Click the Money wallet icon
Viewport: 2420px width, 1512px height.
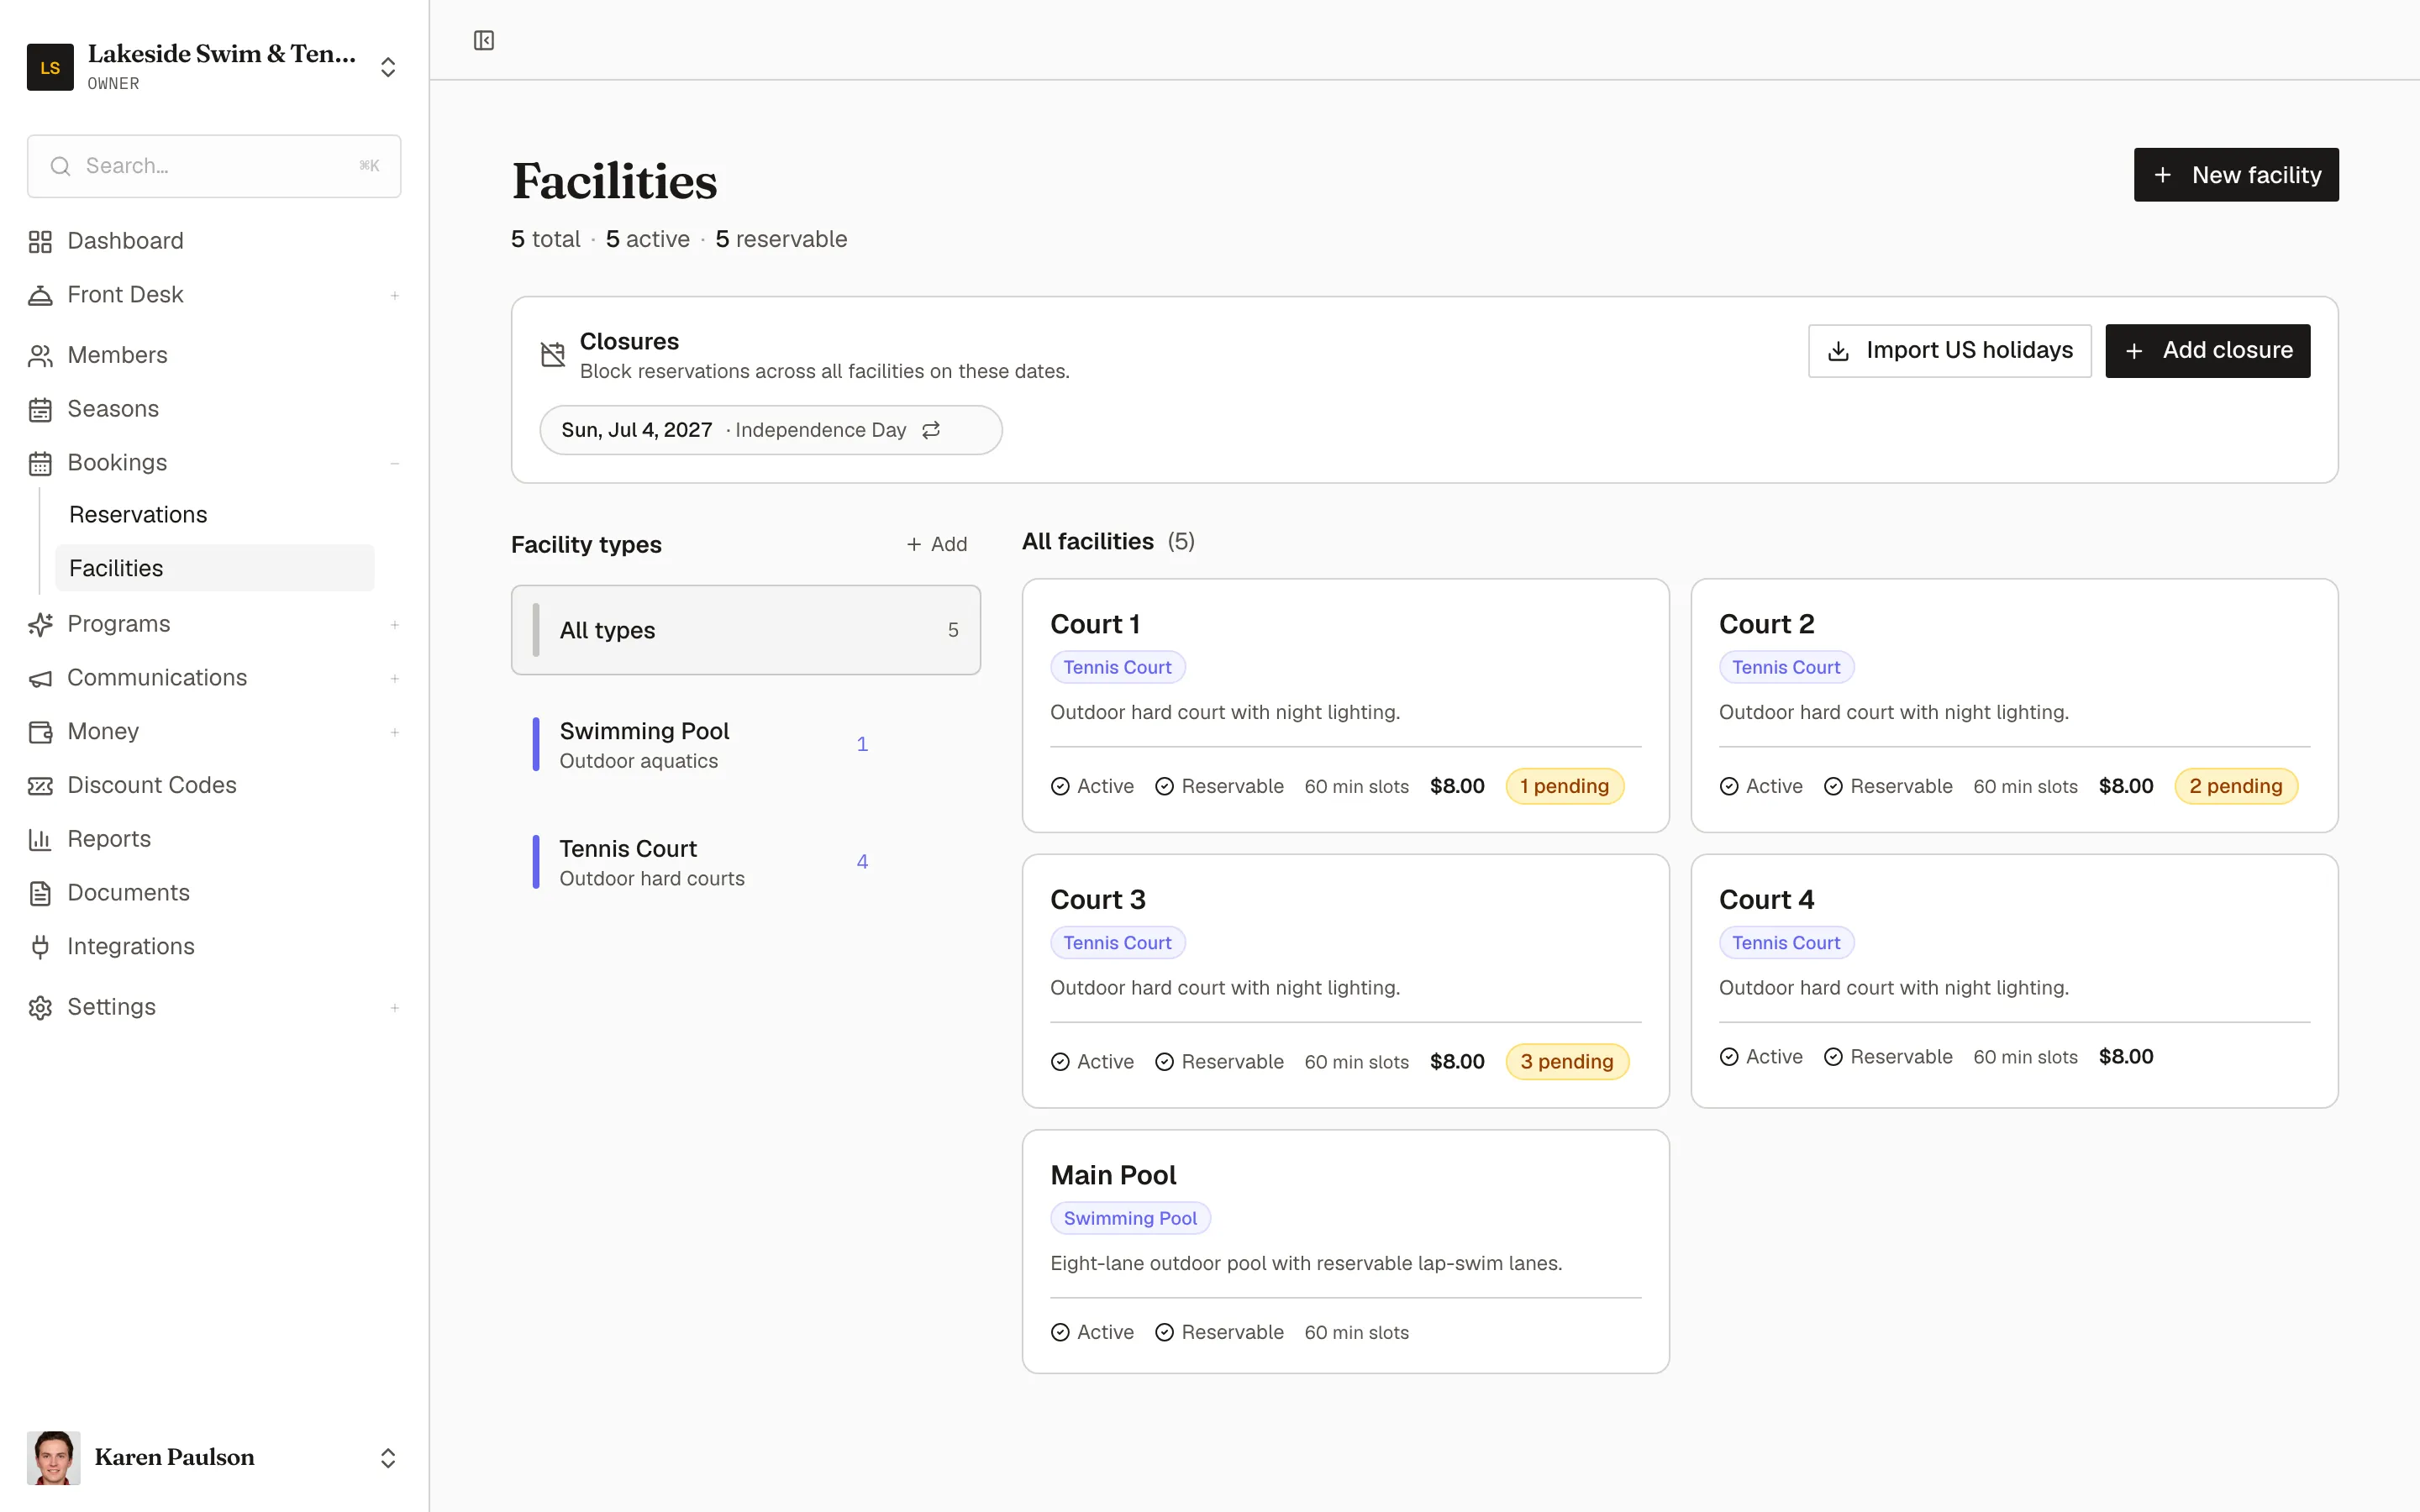click(40, 732)
